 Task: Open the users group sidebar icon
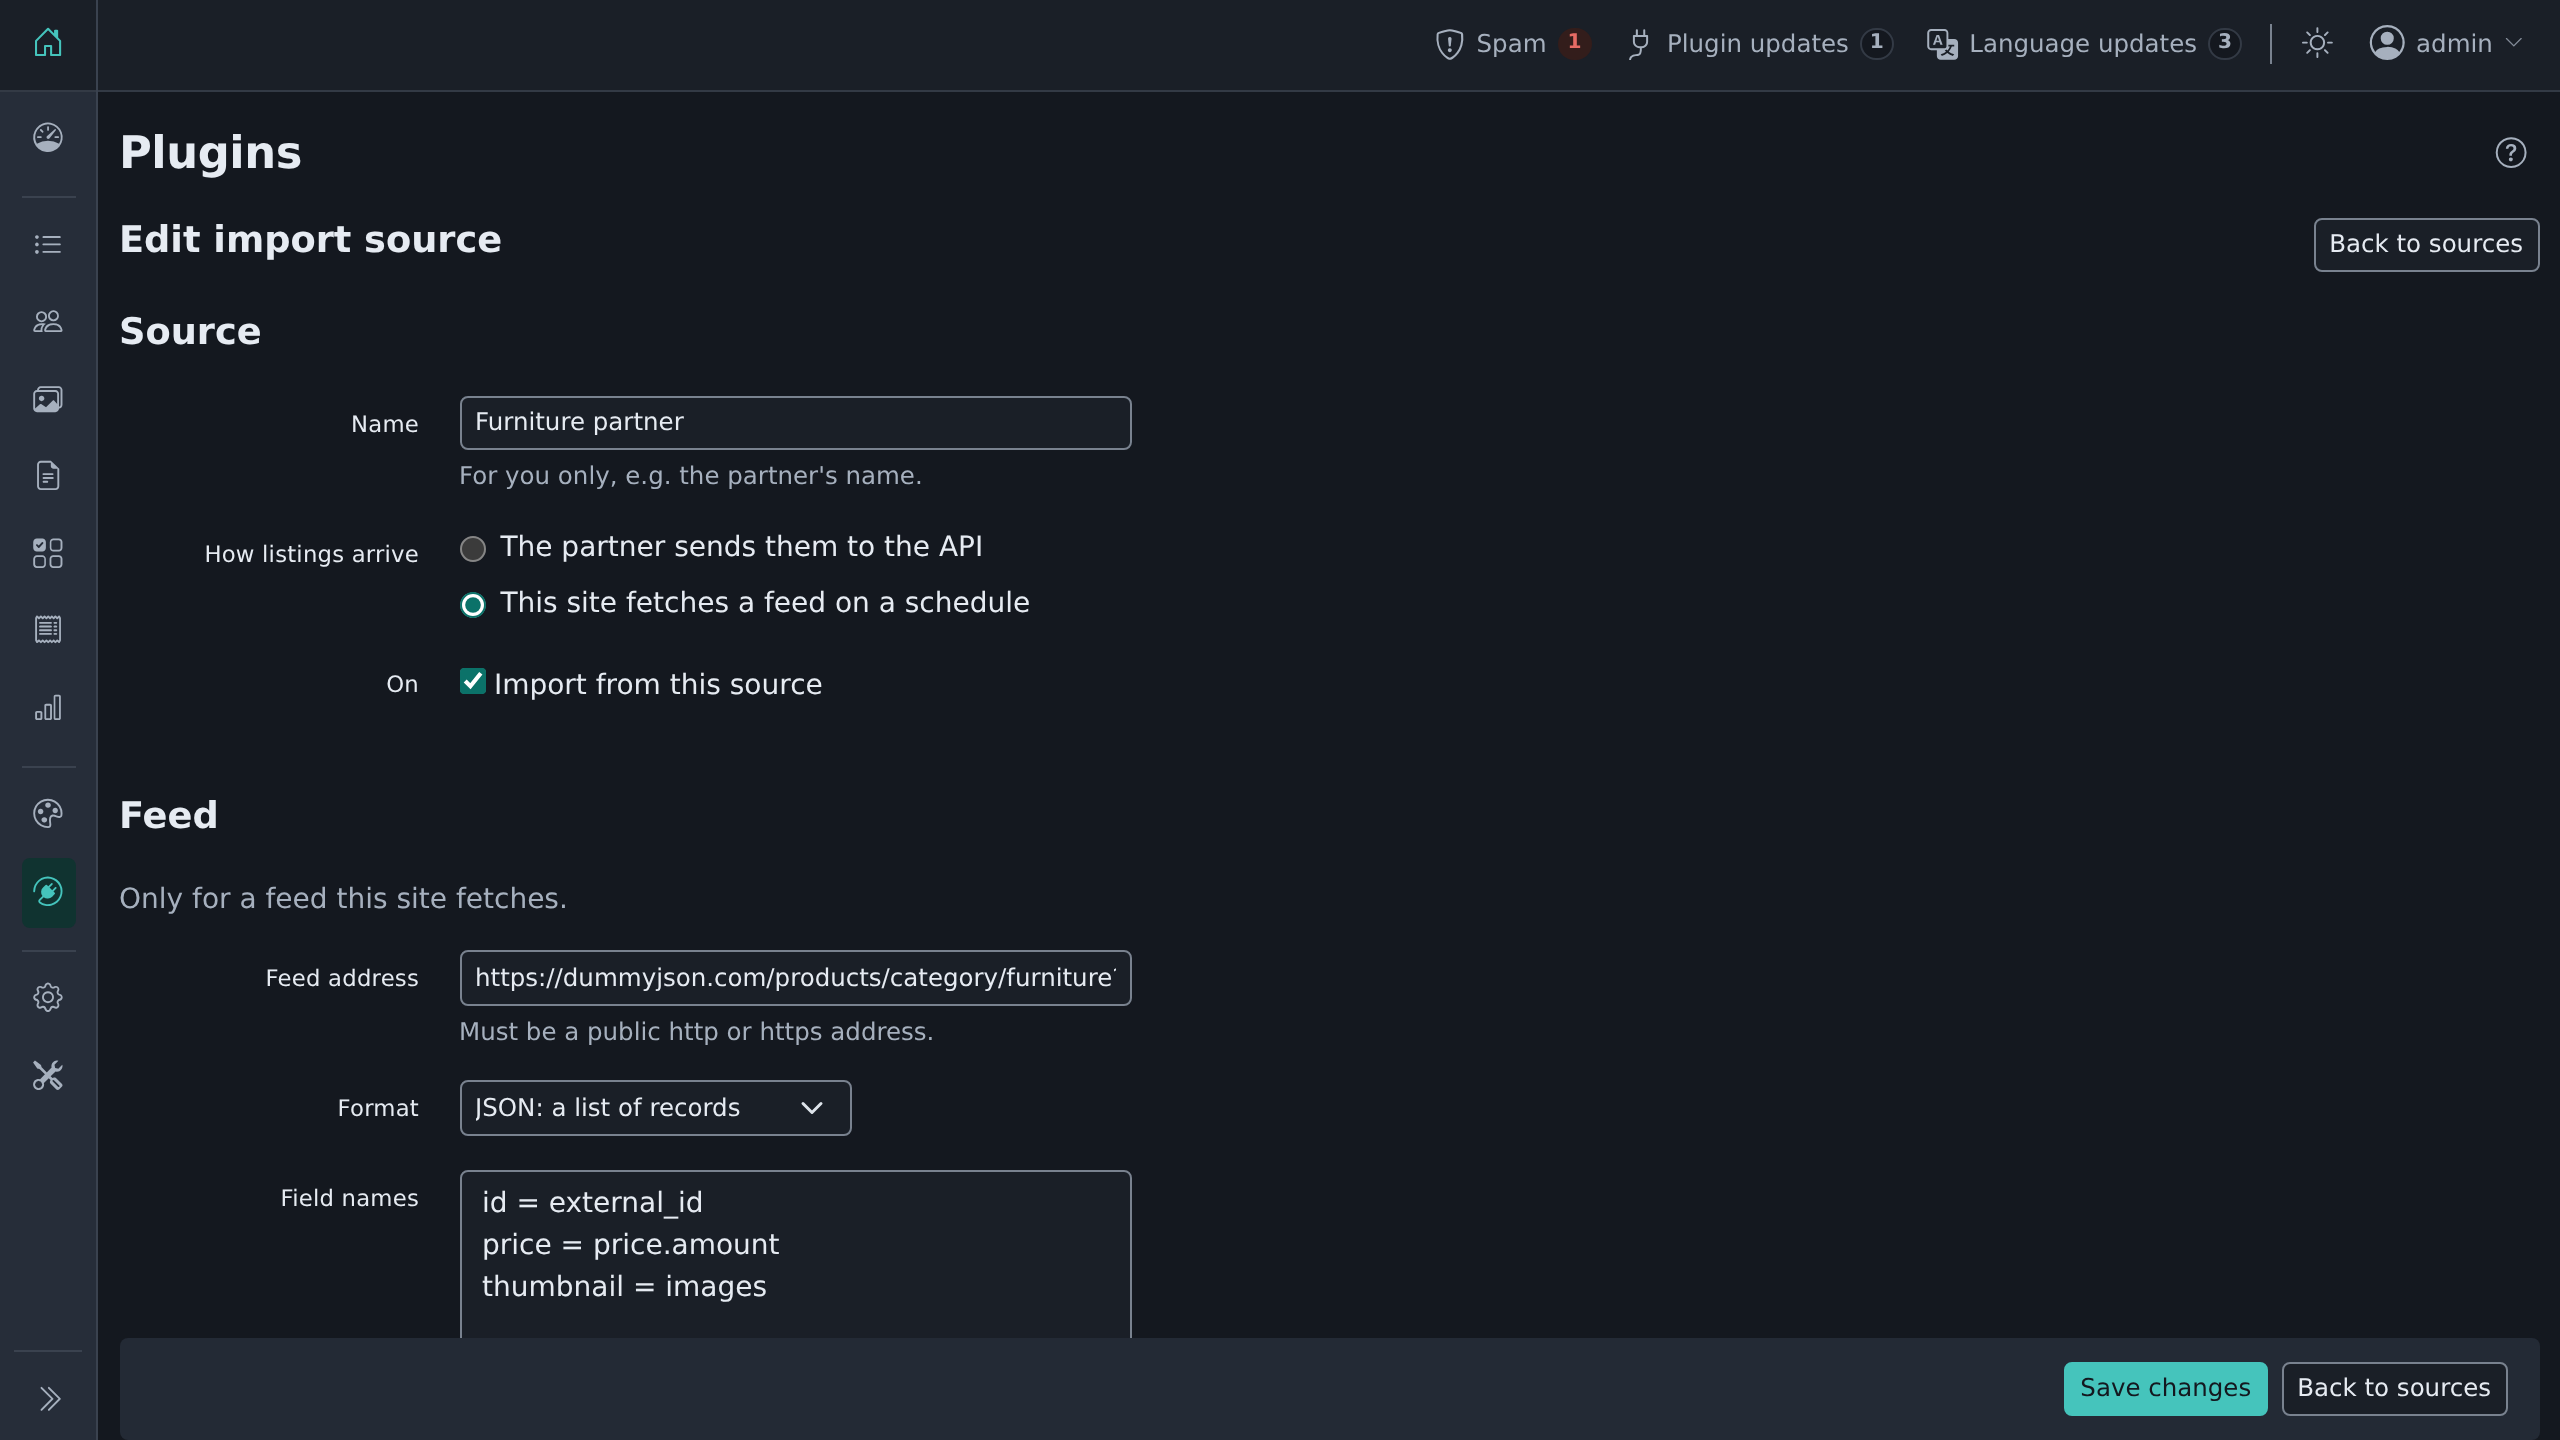(48, 321)
